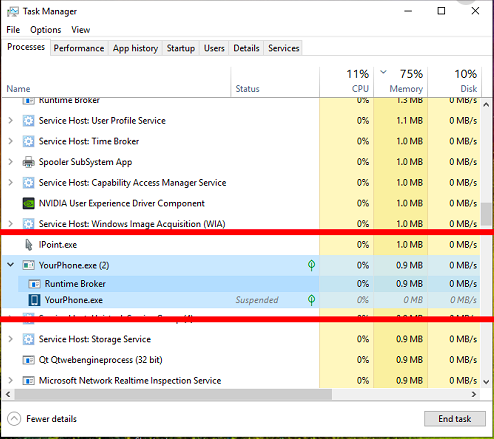Viewport: 494px width, 439px height.
Task: Expand Spooler SubSystem App
Action: click(x=10, y=162)
